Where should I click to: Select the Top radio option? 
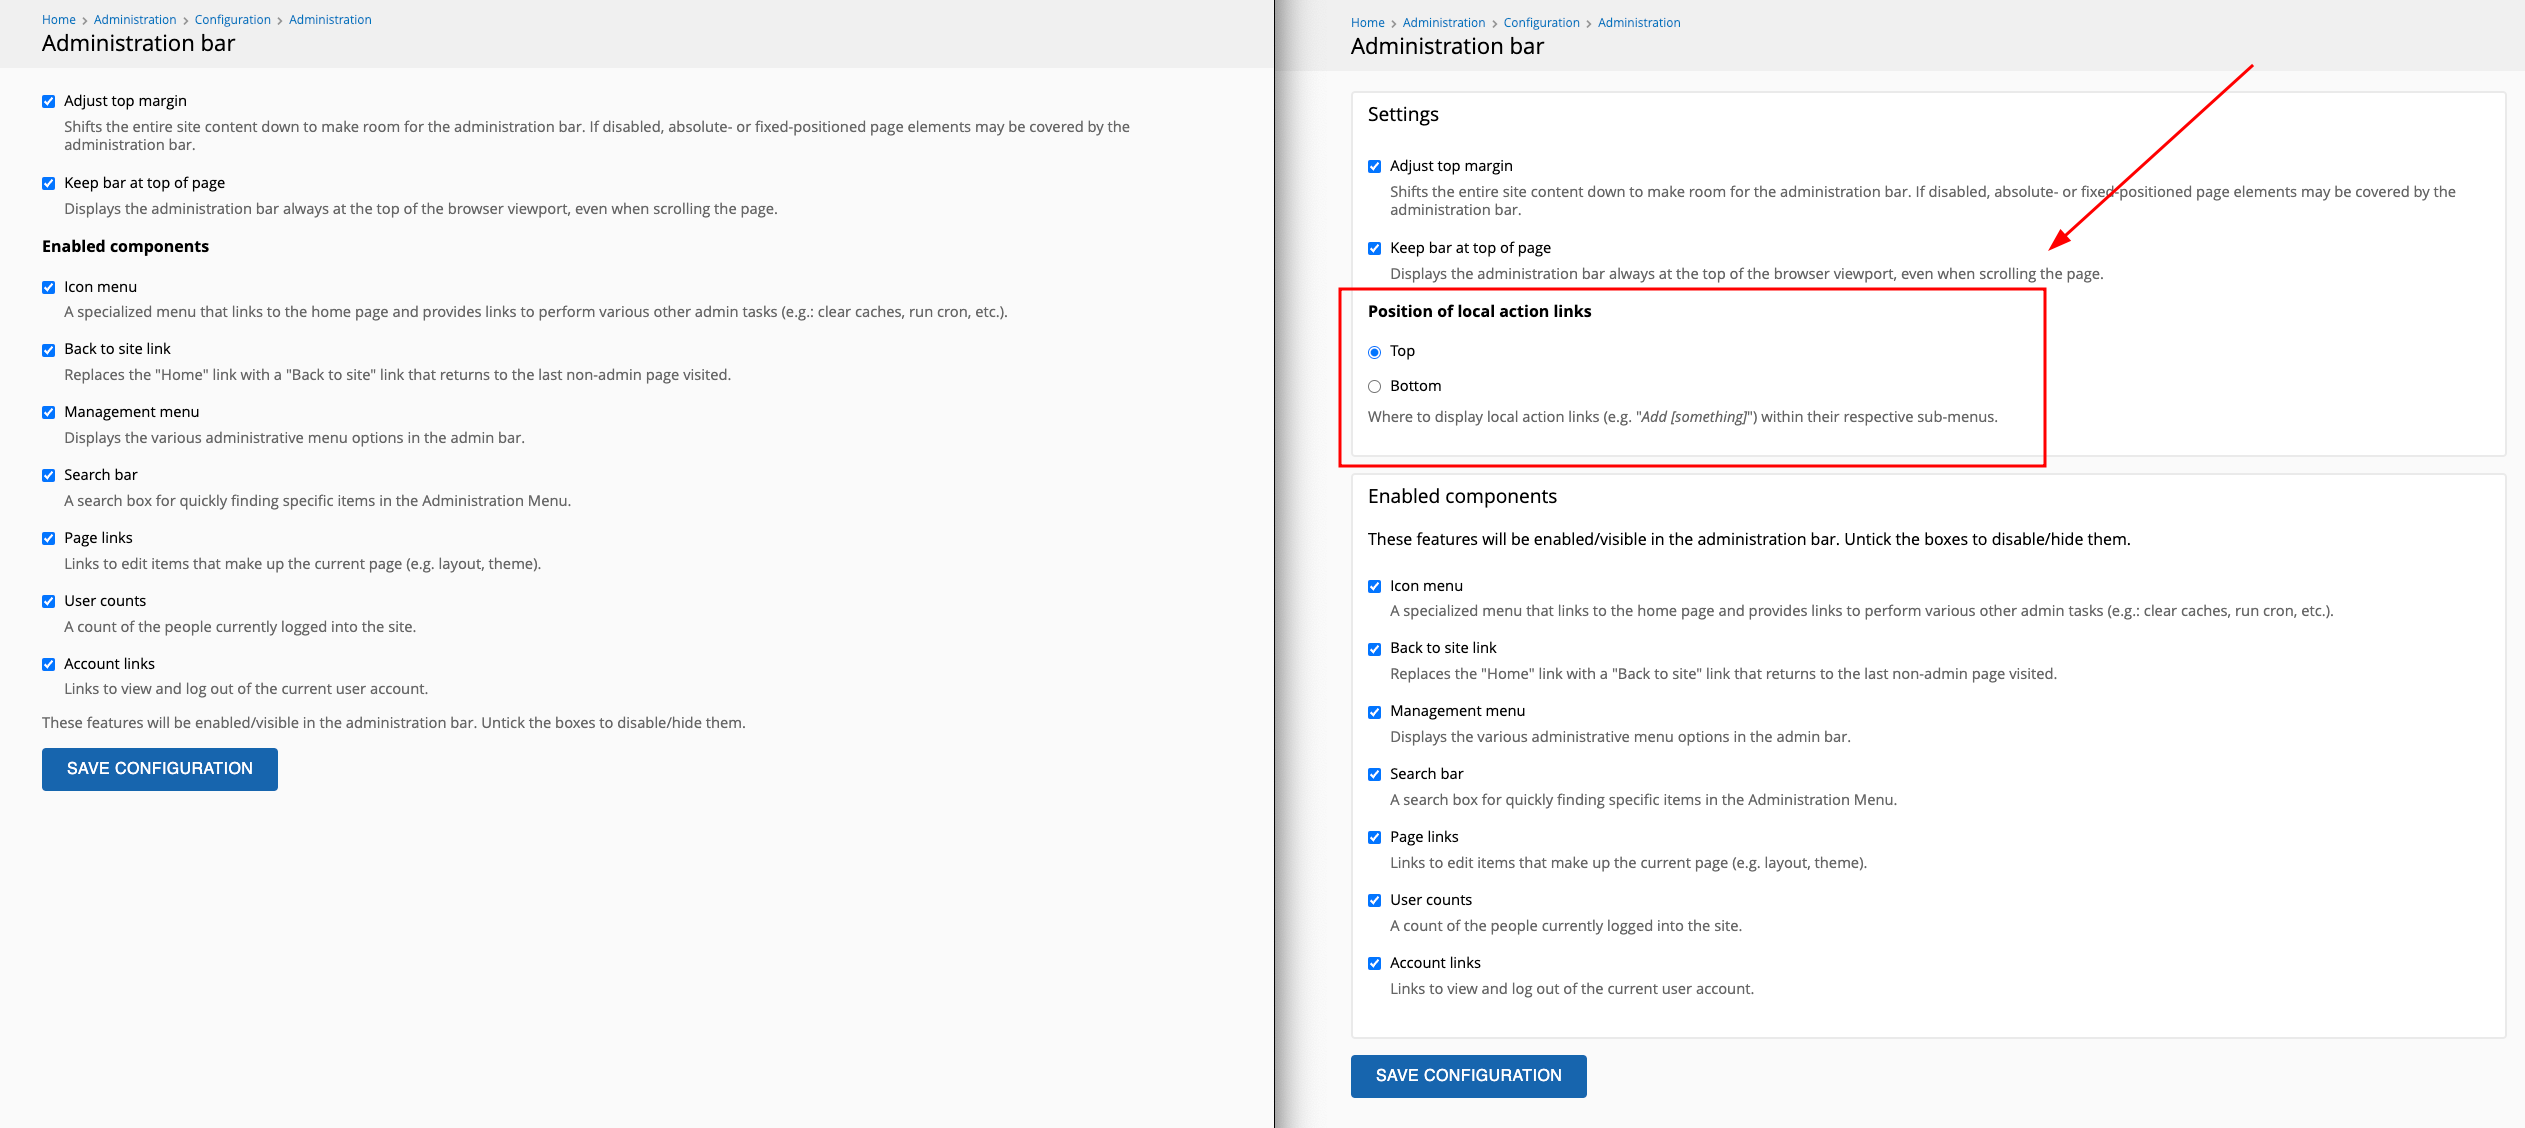1374,352
